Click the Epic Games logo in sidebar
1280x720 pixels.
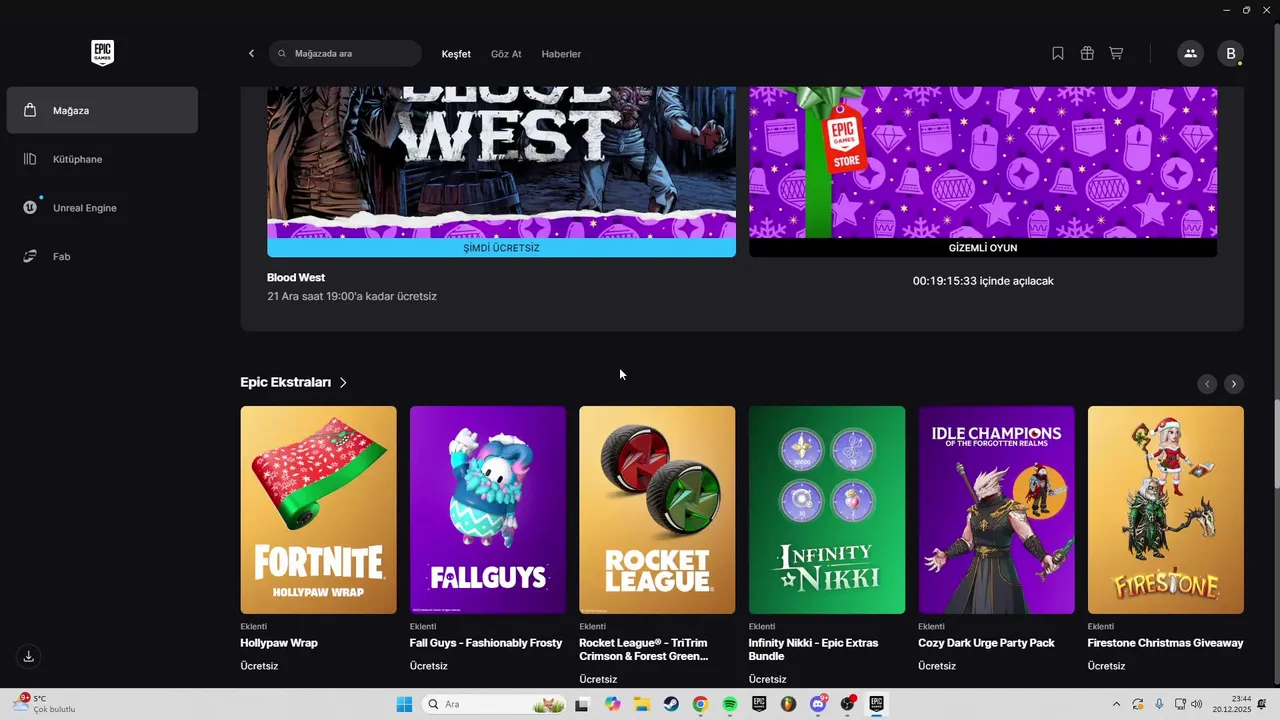102,53
